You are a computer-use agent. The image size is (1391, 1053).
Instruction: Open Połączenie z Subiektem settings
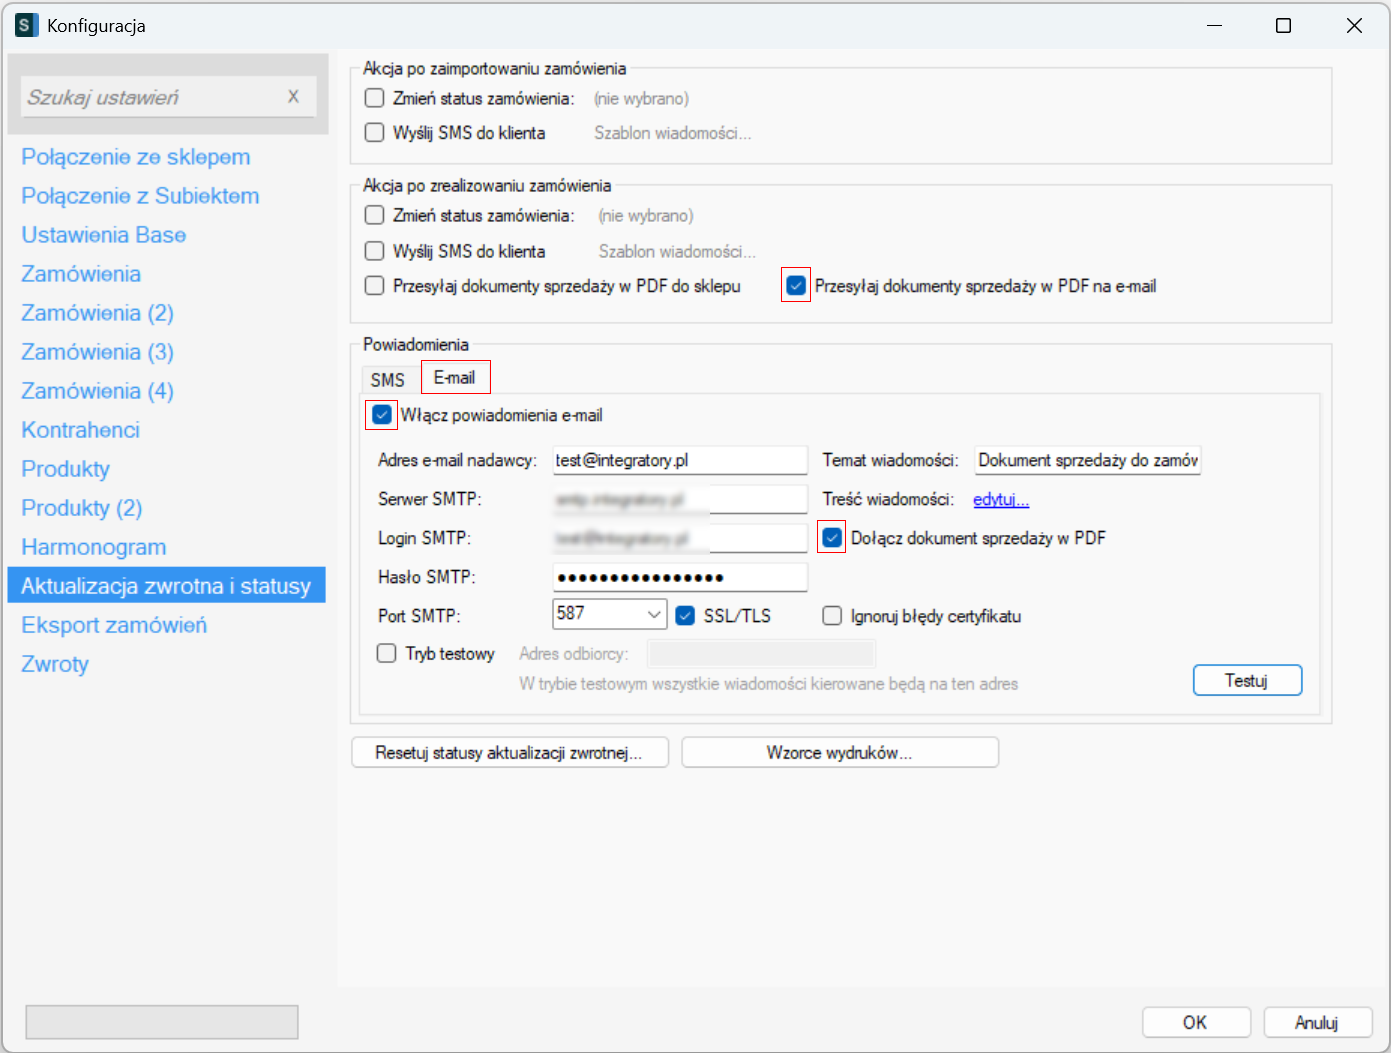tap(140, 196)
